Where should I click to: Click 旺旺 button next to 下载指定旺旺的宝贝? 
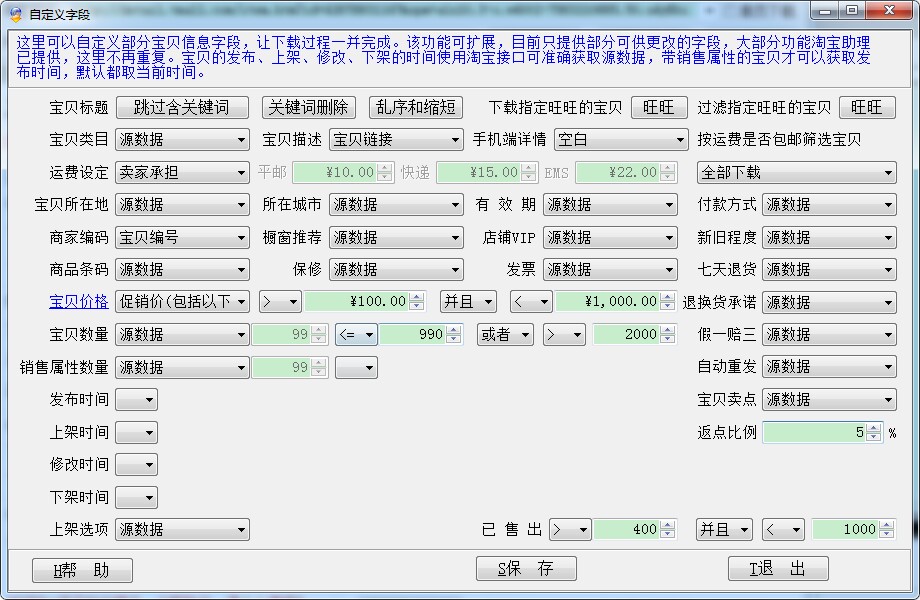click(659, 108)
